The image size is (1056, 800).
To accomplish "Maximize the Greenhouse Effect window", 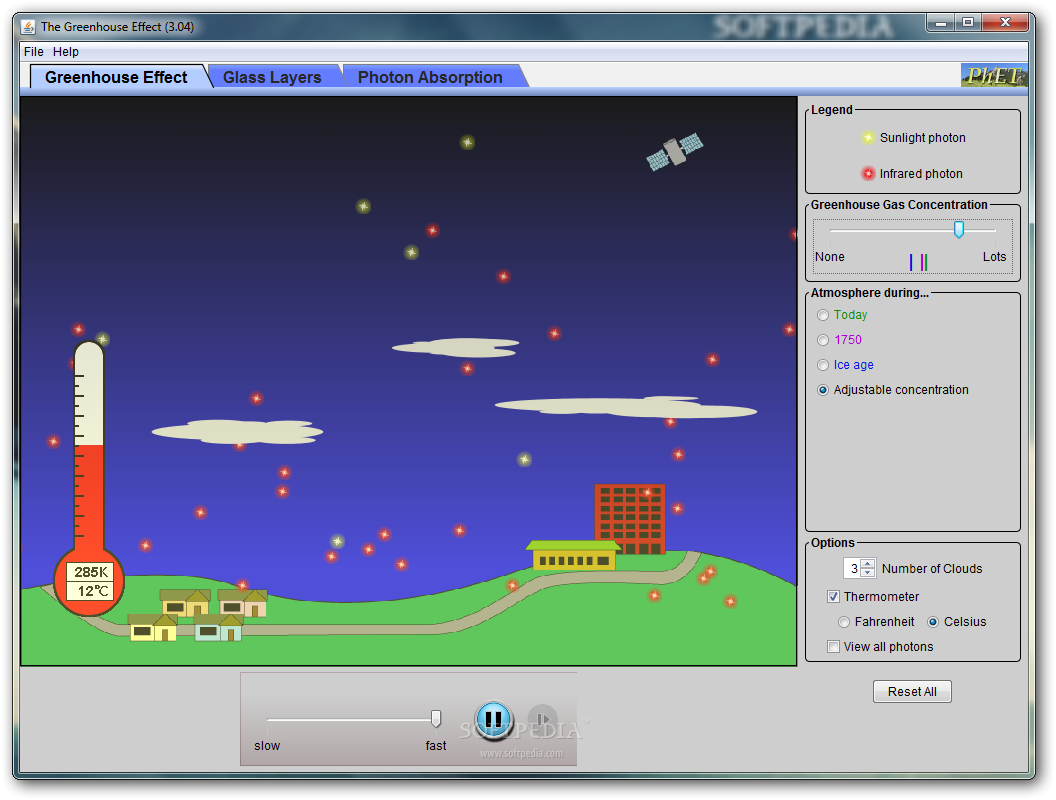I will tap(968, 23).
